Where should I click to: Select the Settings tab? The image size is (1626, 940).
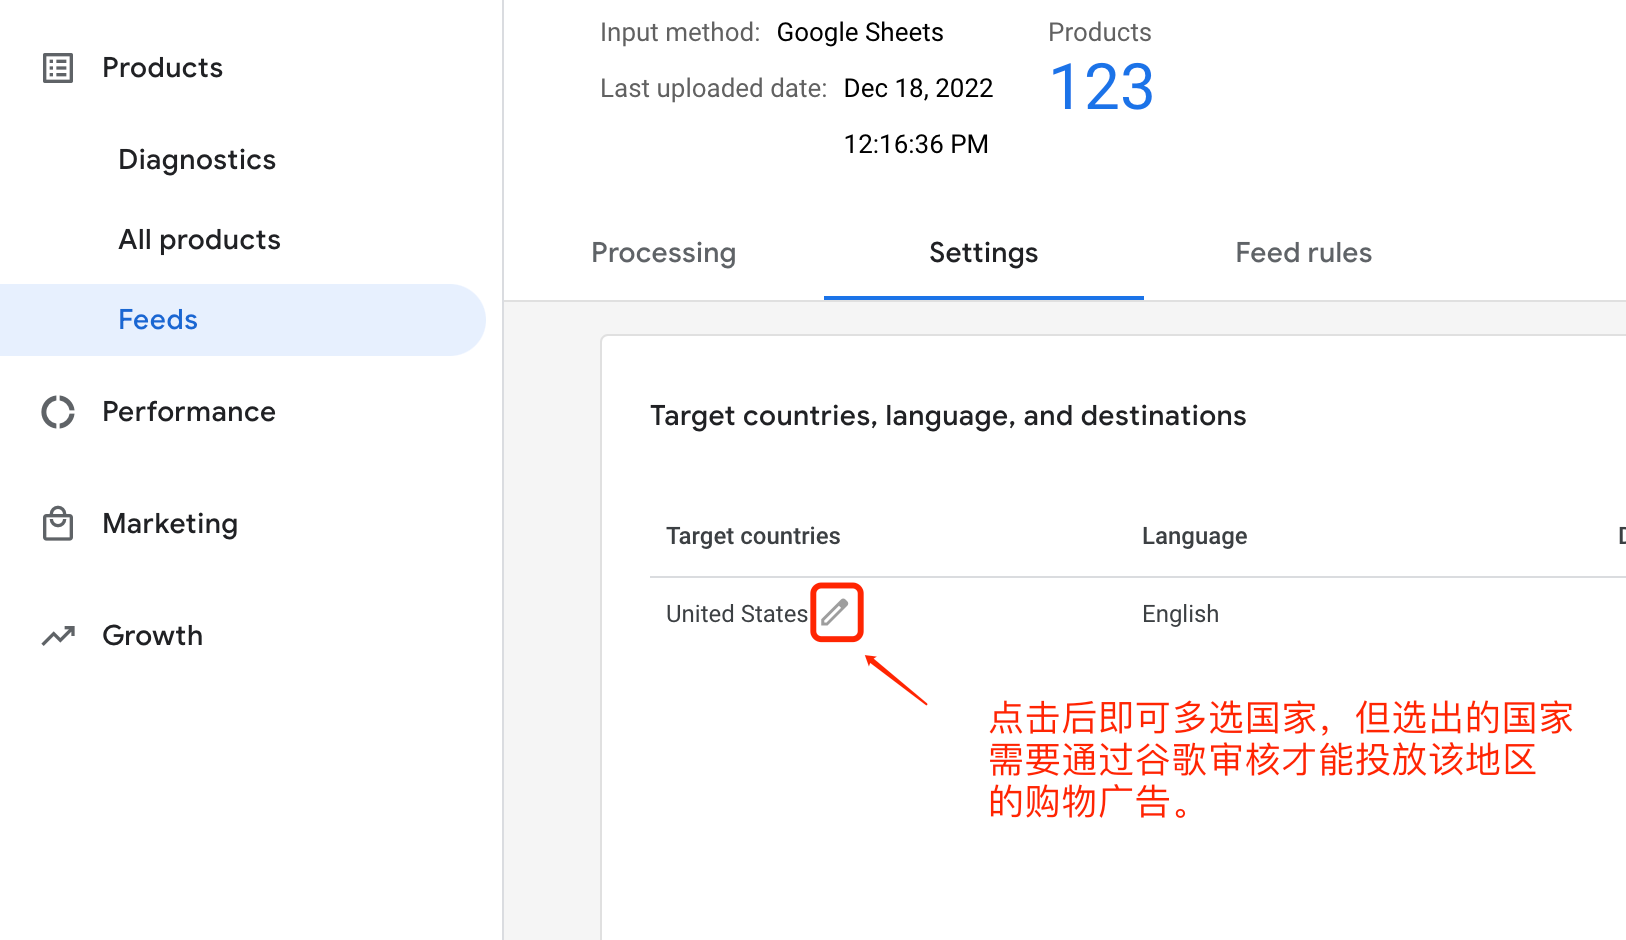(x=984, y=253)
